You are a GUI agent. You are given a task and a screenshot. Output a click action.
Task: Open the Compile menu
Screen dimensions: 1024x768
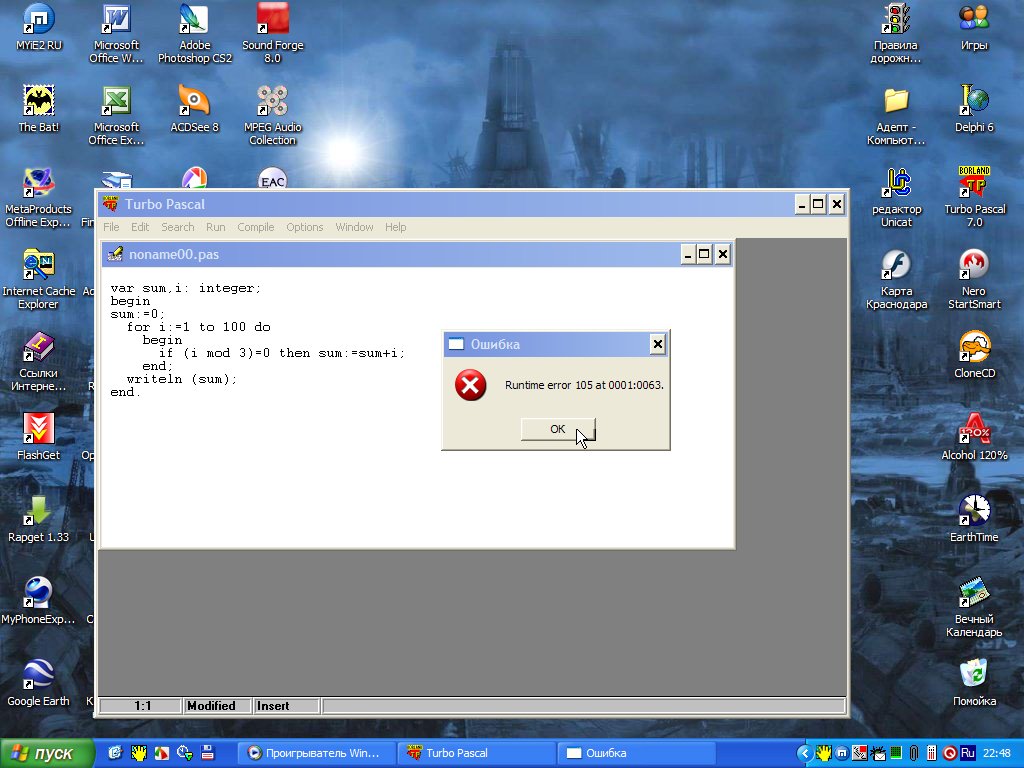tap(255, 227)
